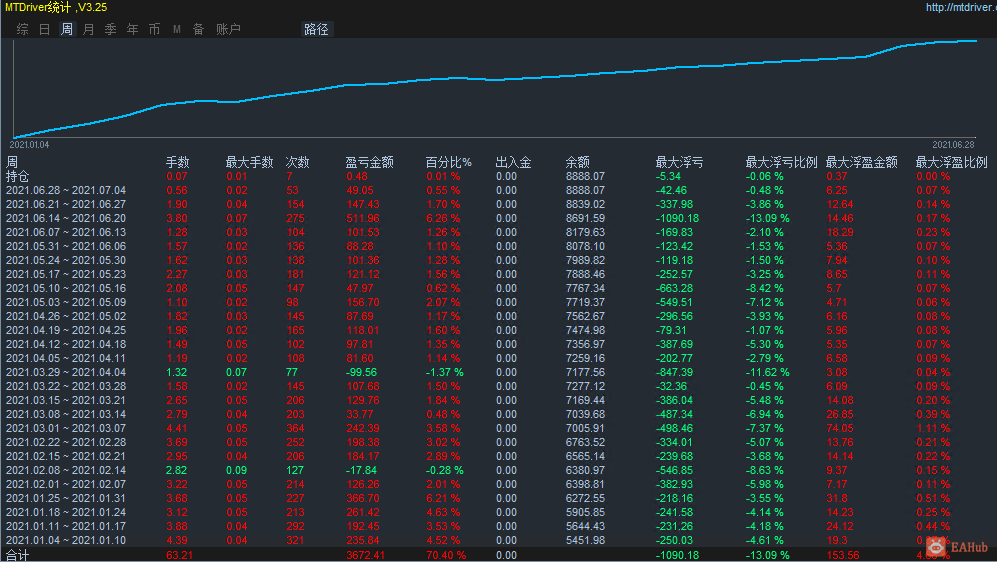
Task: Open the 年 yearly statistics tab
Action: [132, 29]
